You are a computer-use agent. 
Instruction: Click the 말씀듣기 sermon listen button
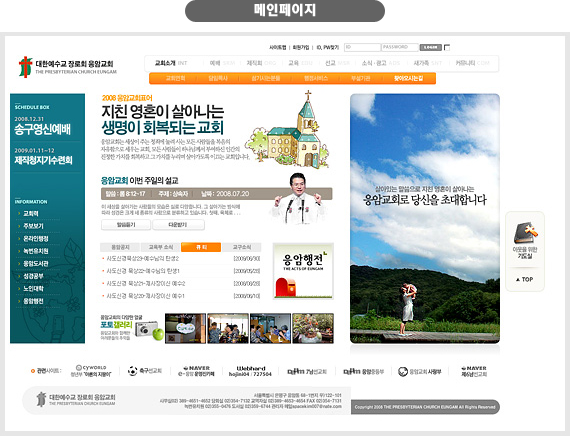tap(126, 225)
